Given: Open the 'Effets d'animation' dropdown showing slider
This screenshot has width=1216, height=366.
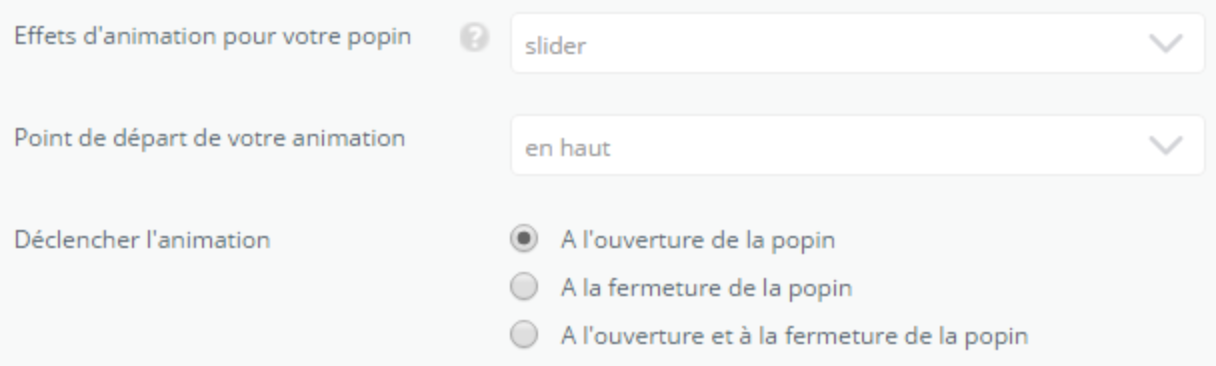Looking at the screenshot, I should pyautogui.click(x=857, y=45).
